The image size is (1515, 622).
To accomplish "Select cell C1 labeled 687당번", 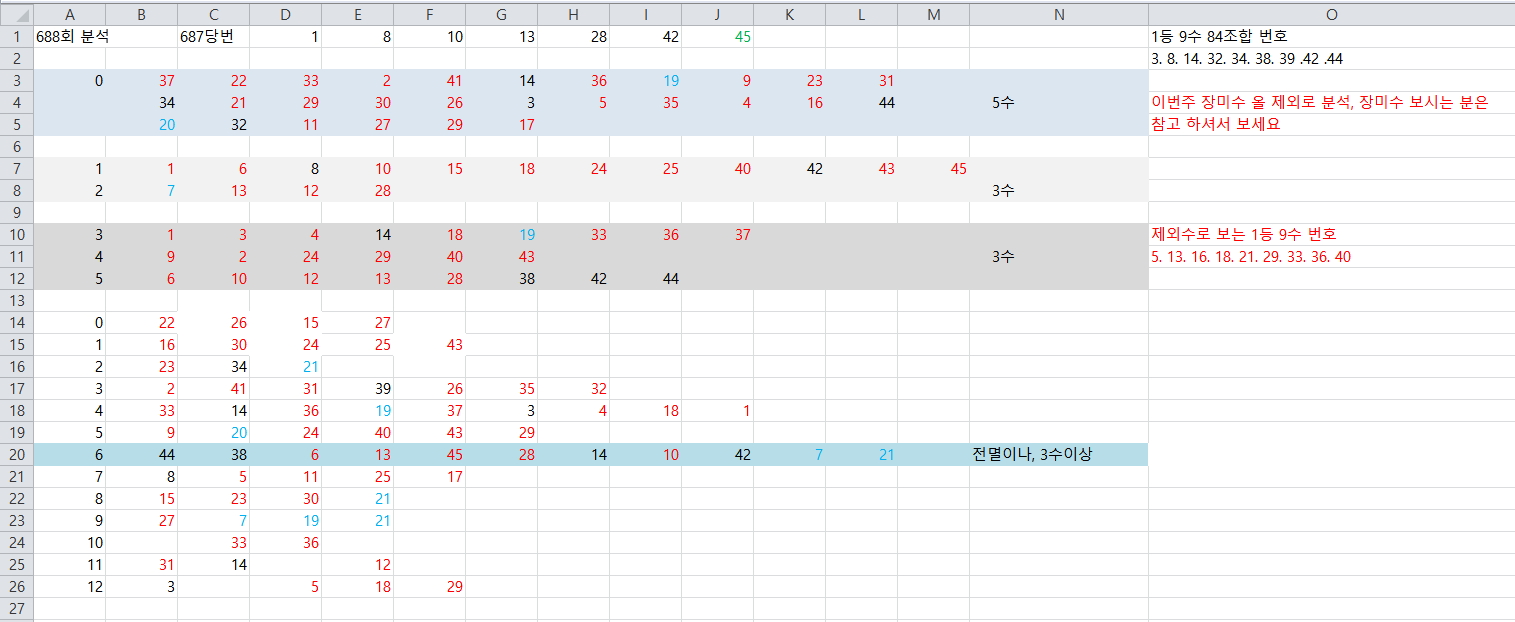I will point(213,37).
